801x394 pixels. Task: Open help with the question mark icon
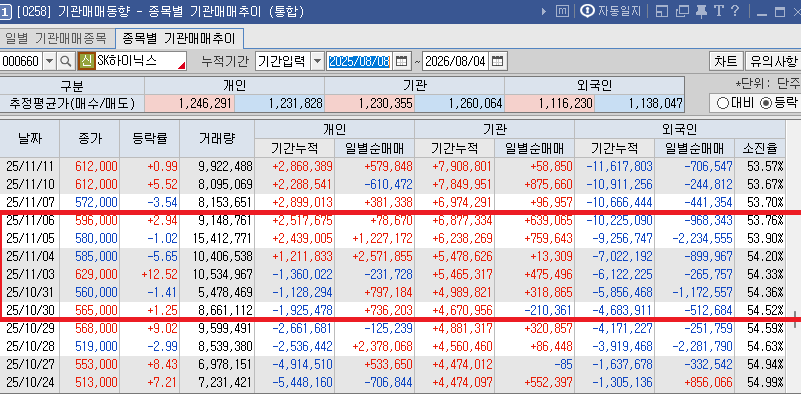click(735, 11)
